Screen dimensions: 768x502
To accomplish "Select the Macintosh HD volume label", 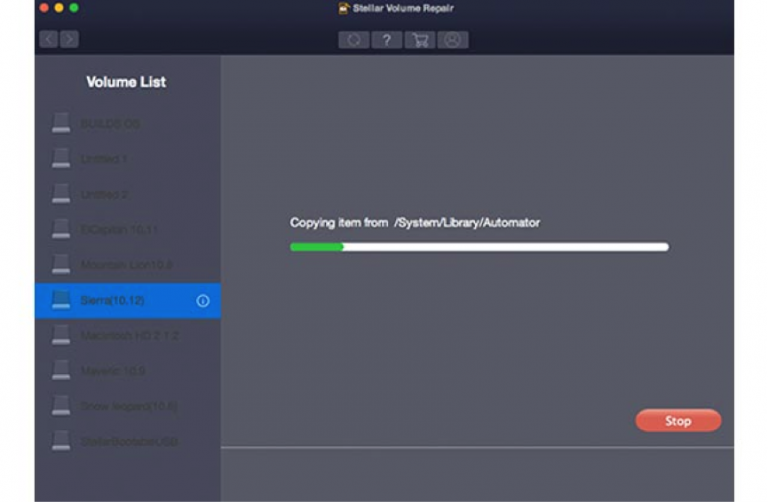I will [x=129, y=336].
